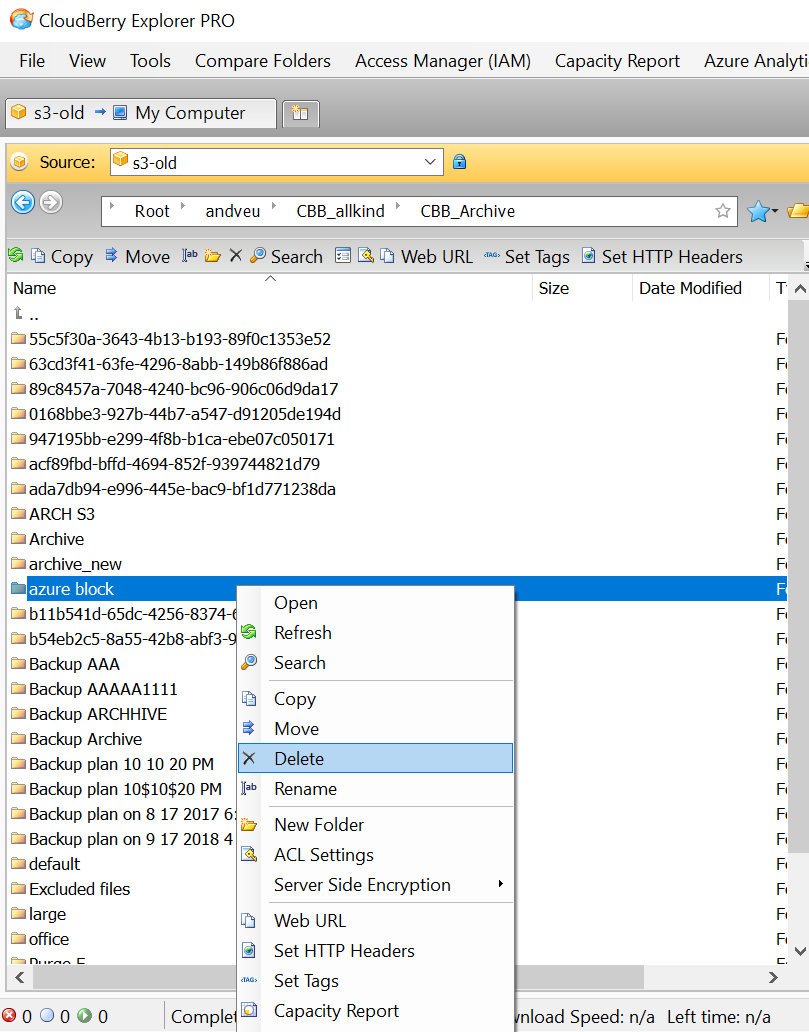Sort by Date Modified column header

tap(700, 288)
